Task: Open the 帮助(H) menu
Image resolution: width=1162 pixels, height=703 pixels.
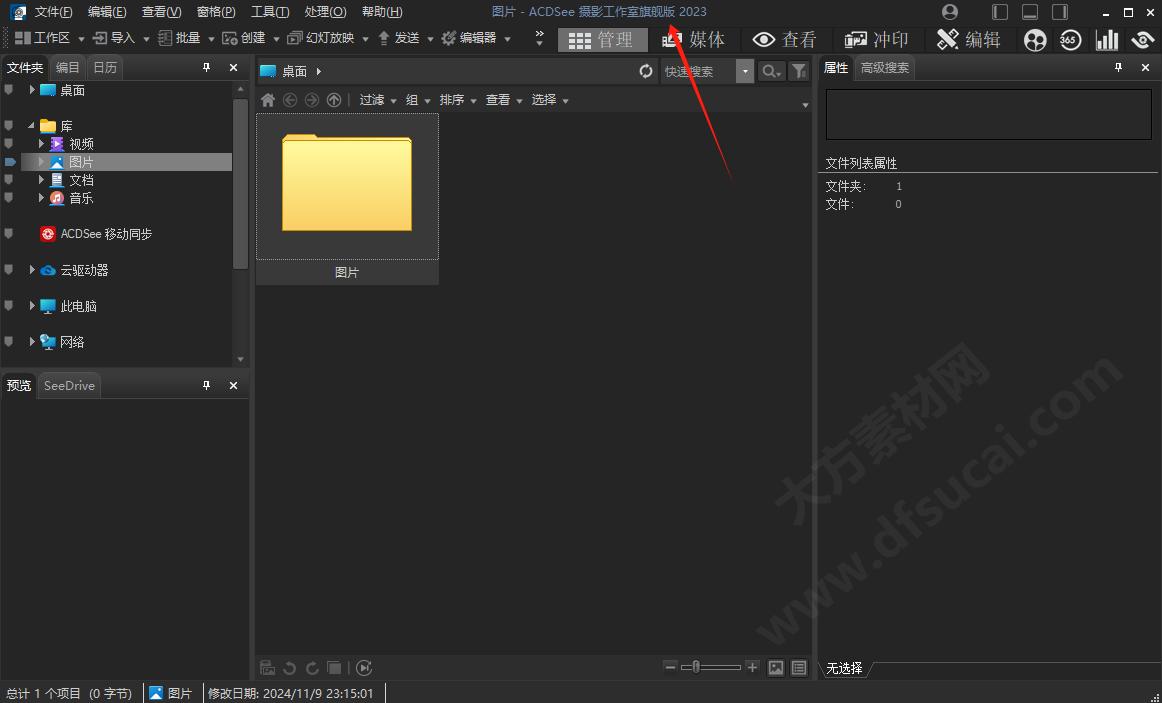Action: [382, 12]
